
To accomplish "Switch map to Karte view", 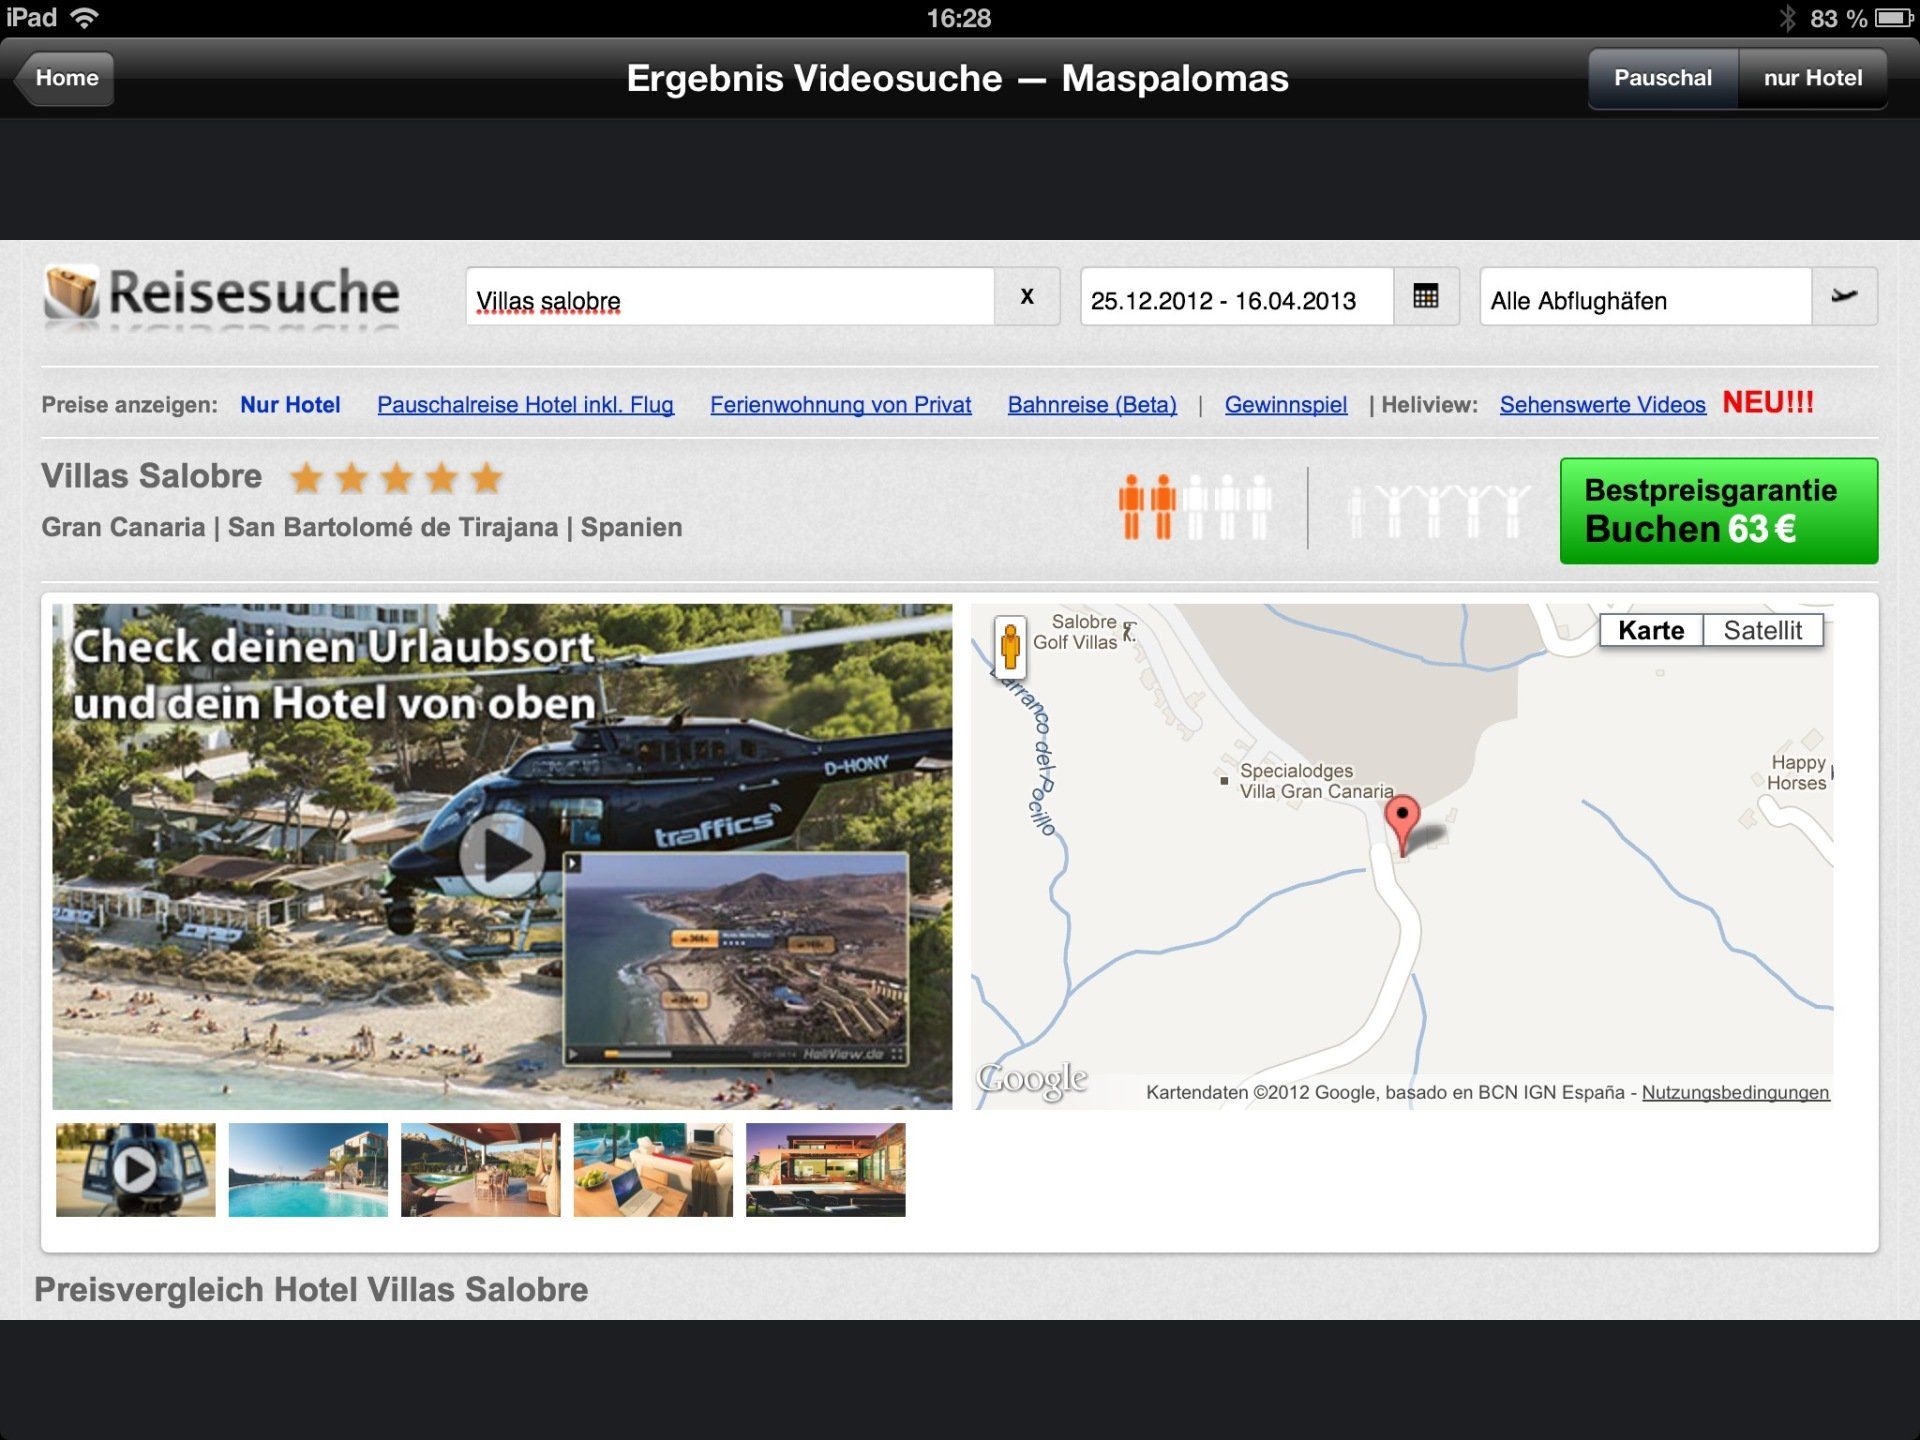I will [x=1650, y=631].
